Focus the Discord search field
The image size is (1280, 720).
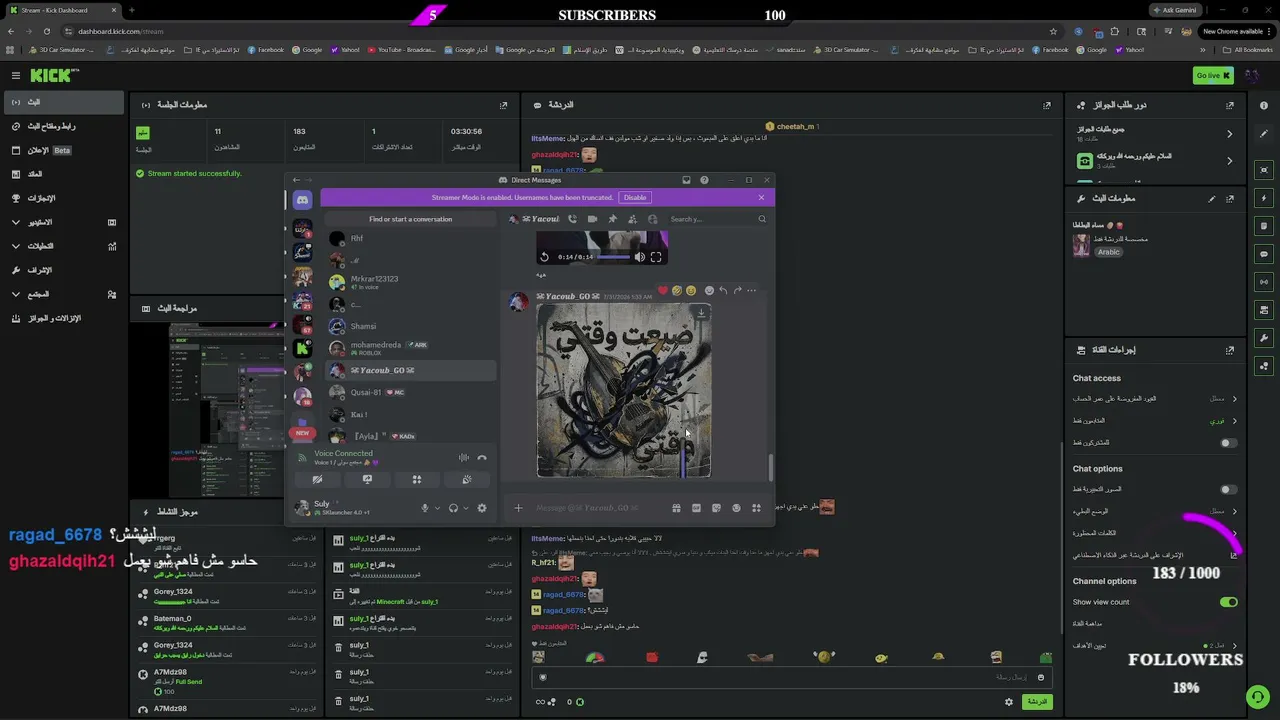click(717, 219)
